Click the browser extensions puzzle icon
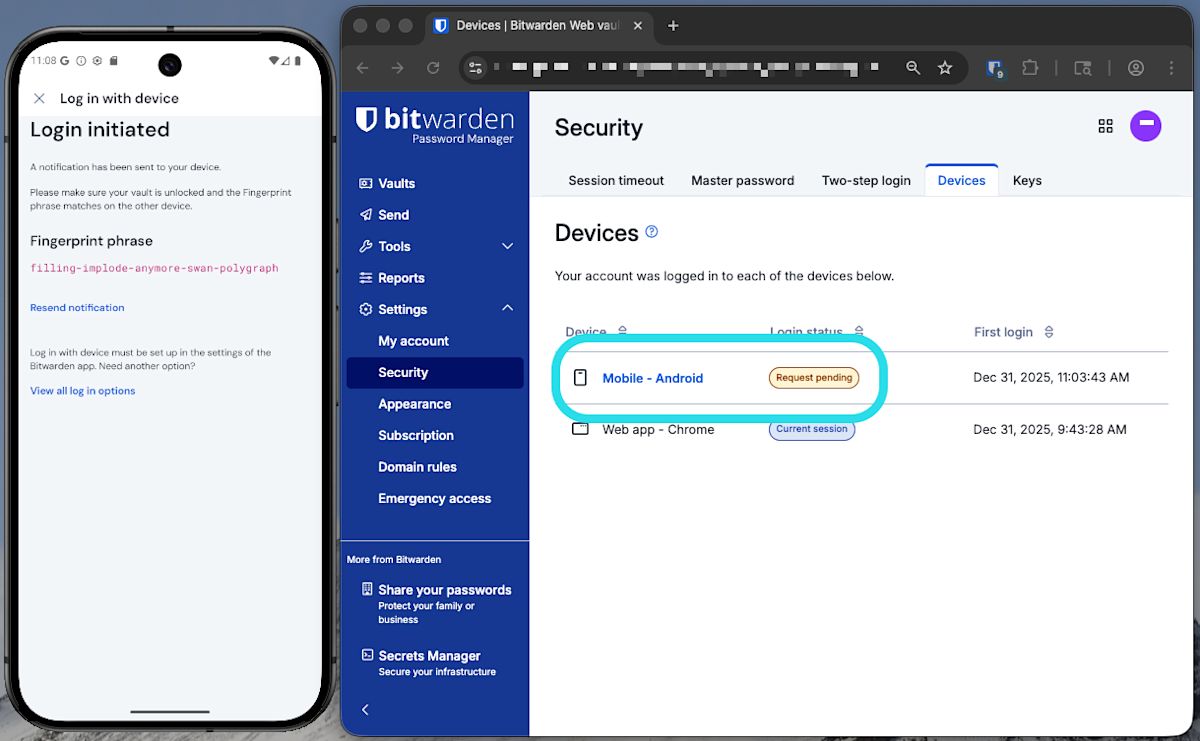The width and height of the screenshot is (1200, 741). pyautogui.click(x=1030, y=67)
